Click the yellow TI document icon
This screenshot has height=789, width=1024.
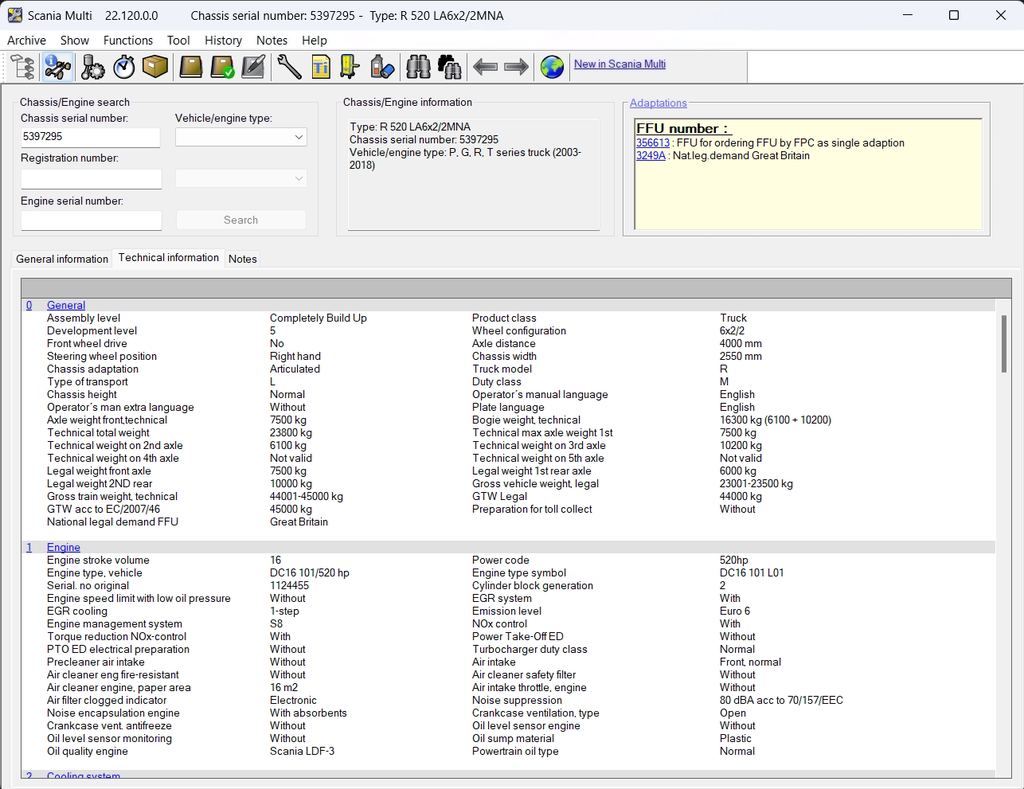pos(320,67)
